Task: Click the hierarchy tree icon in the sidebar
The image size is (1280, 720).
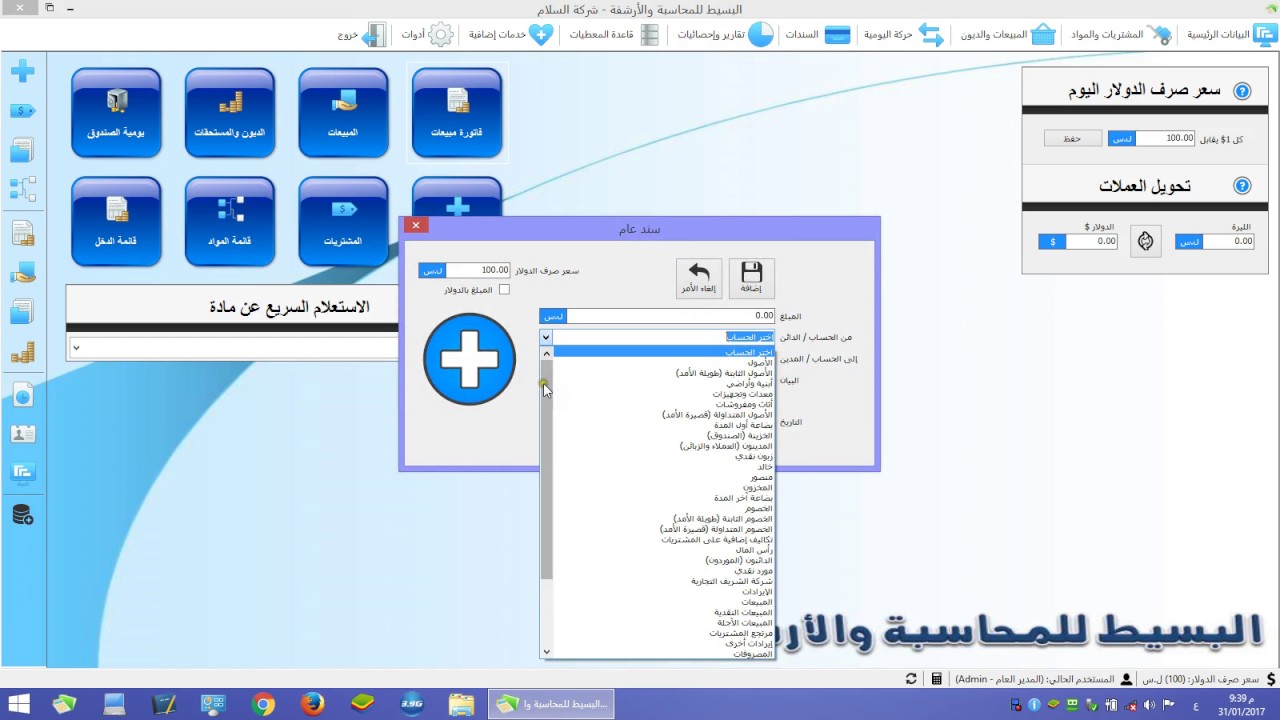Action: (x=22, y=189)
